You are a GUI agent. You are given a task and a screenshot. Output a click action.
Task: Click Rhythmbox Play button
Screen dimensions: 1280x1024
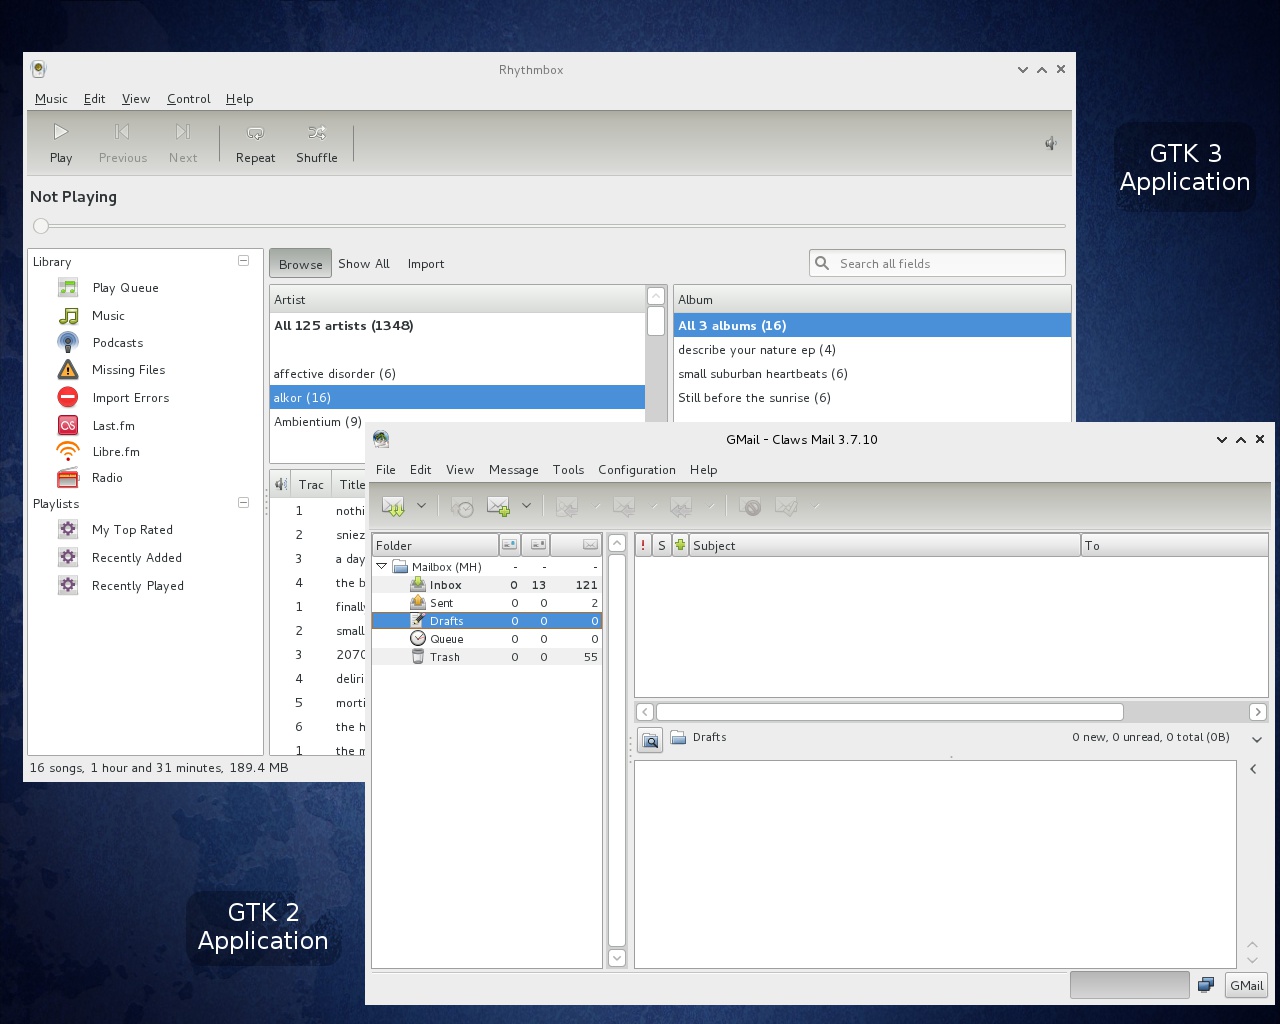tap(61, 143)
